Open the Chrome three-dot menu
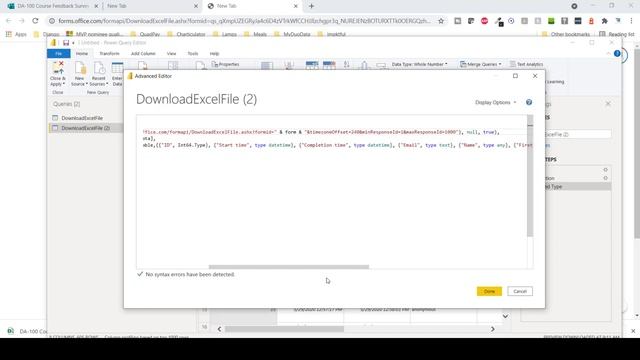Screen dimensions: 640x360 631,21
